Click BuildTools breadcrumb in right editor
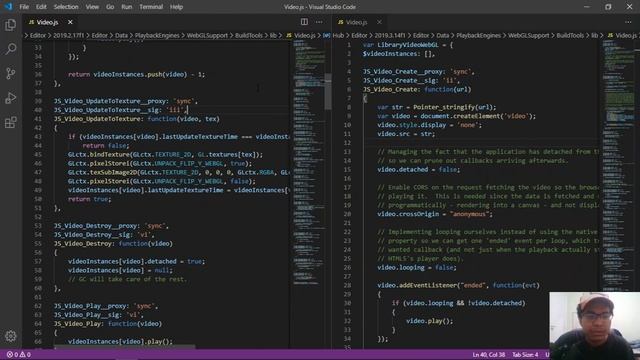 [570, 36]
